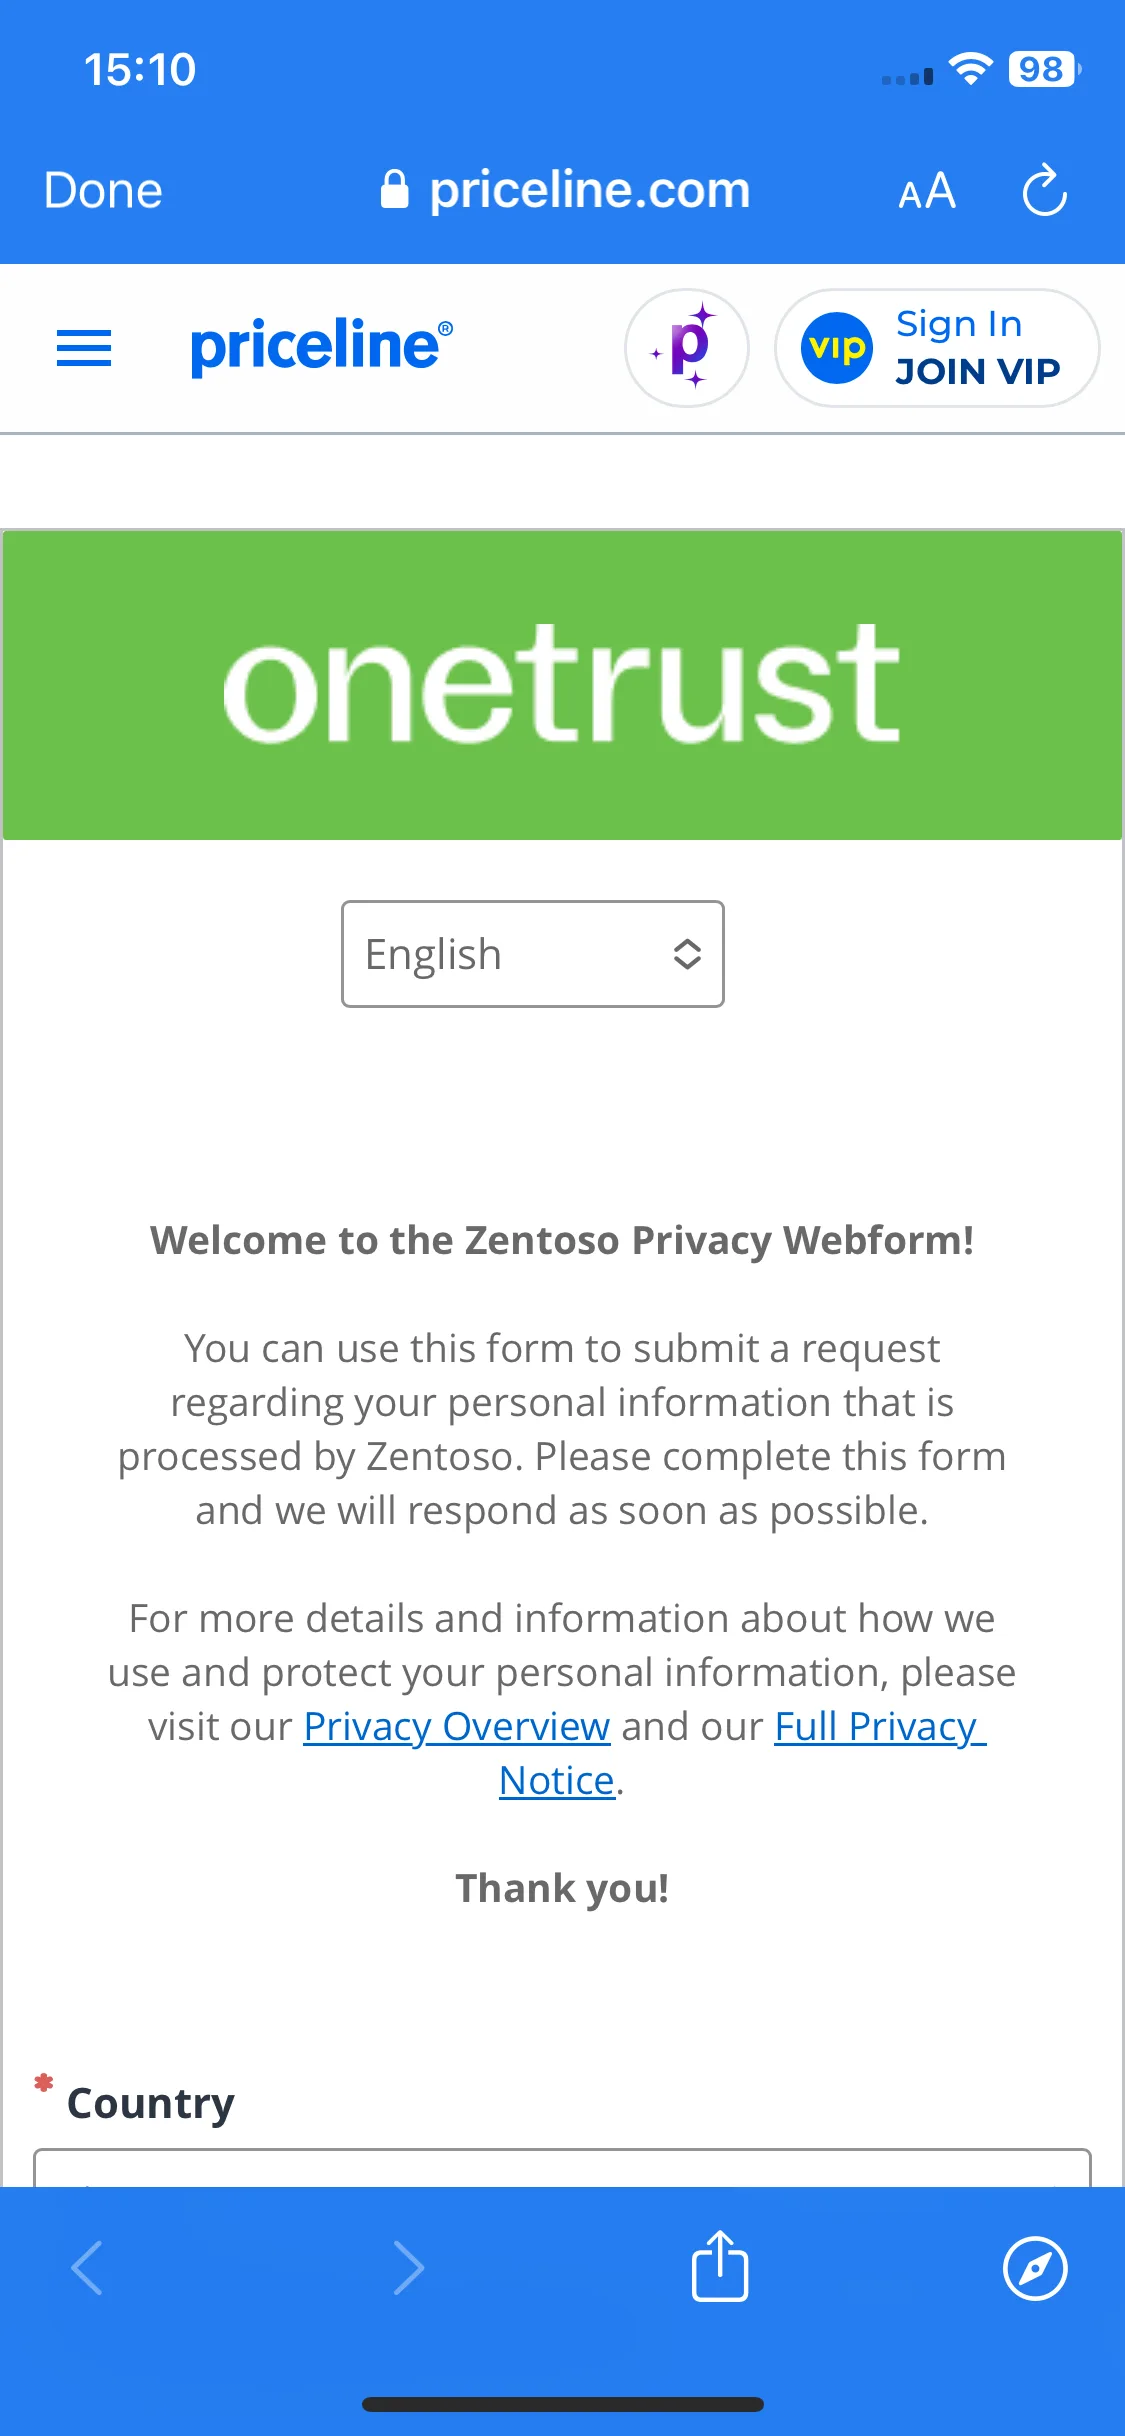
Task: Open the English language dropdown
Action: (533, 954)
